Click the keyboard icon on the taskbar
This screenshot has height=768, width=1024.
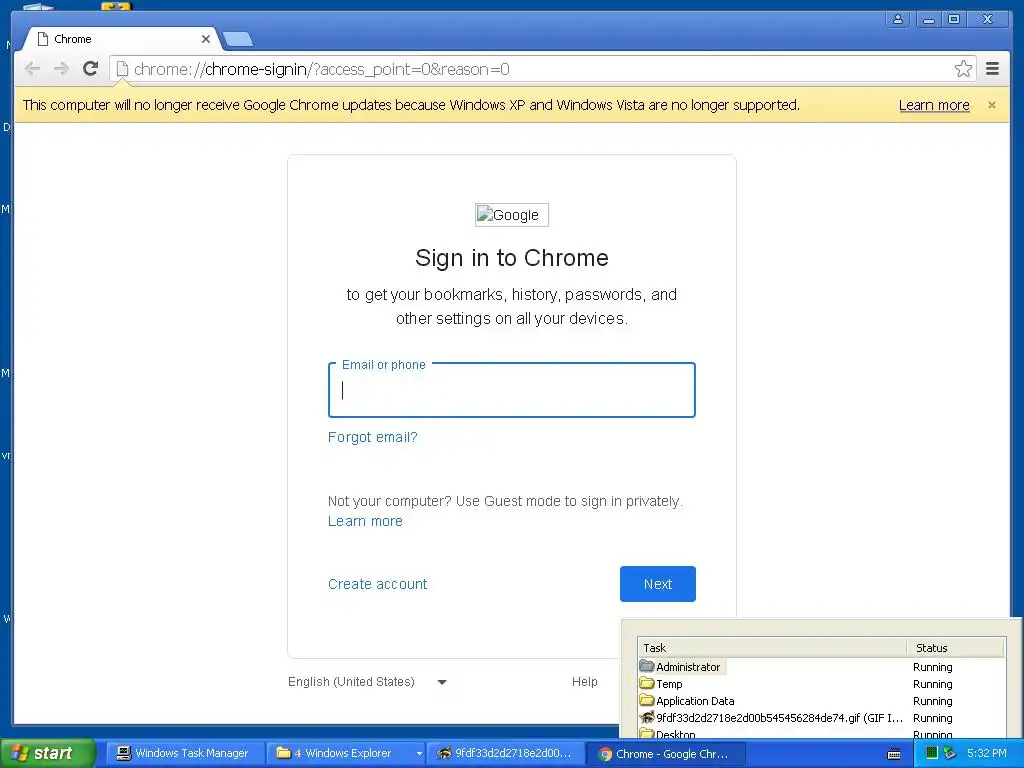(894, 754)
